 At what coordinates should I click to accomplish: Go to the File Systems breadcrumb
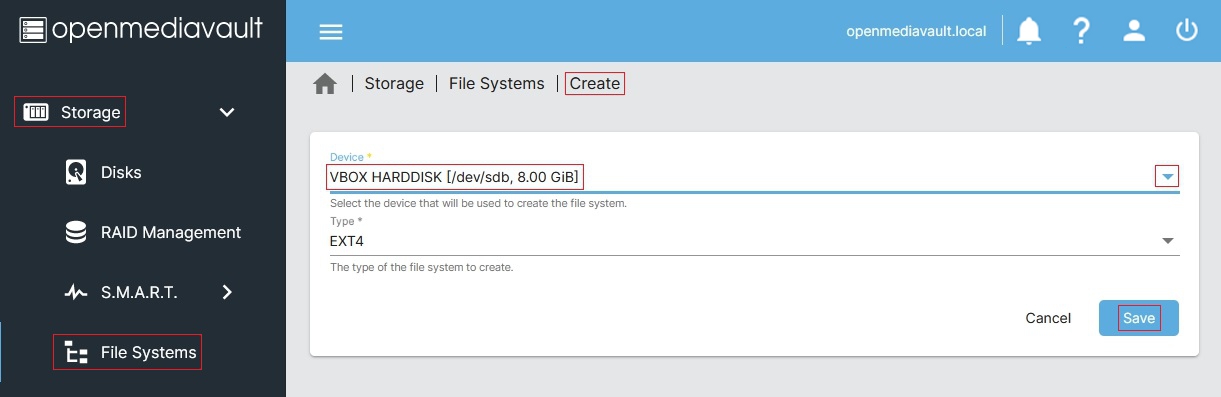click(x=497, y=84)
